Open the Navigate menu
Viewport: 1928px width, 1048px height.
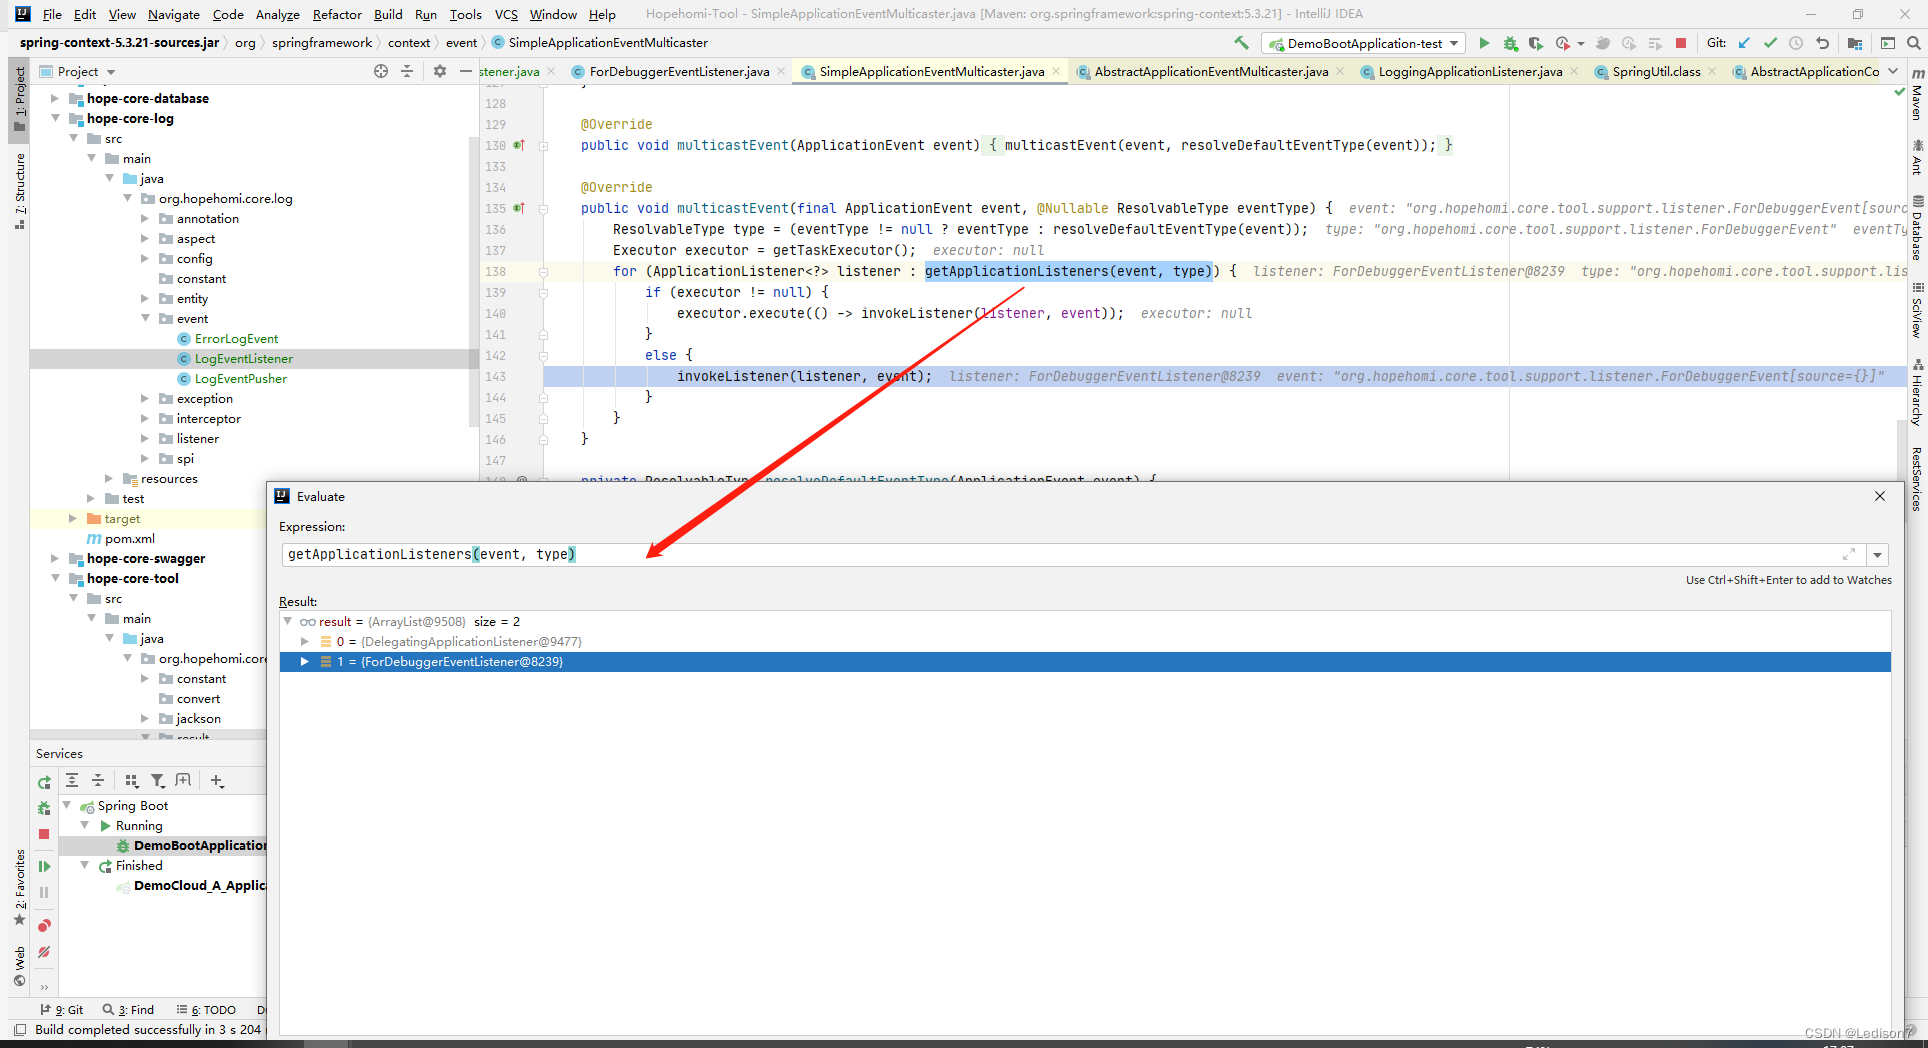click(x=174, y=14)
